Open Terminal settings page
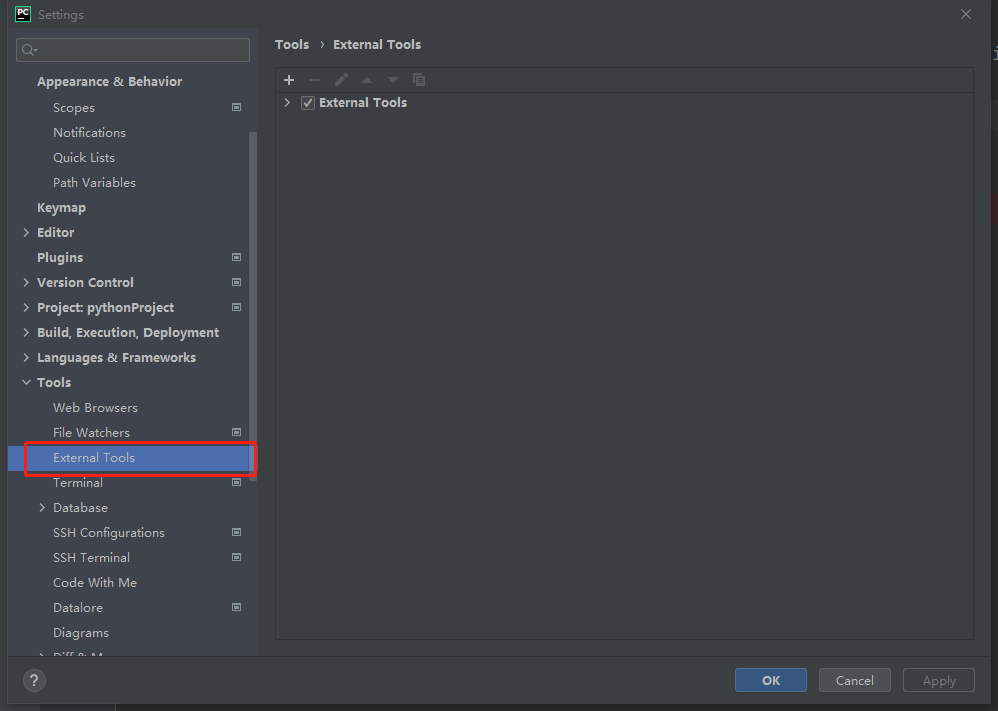This screenshot has width=998, height=711. click(x=78, y=482)
